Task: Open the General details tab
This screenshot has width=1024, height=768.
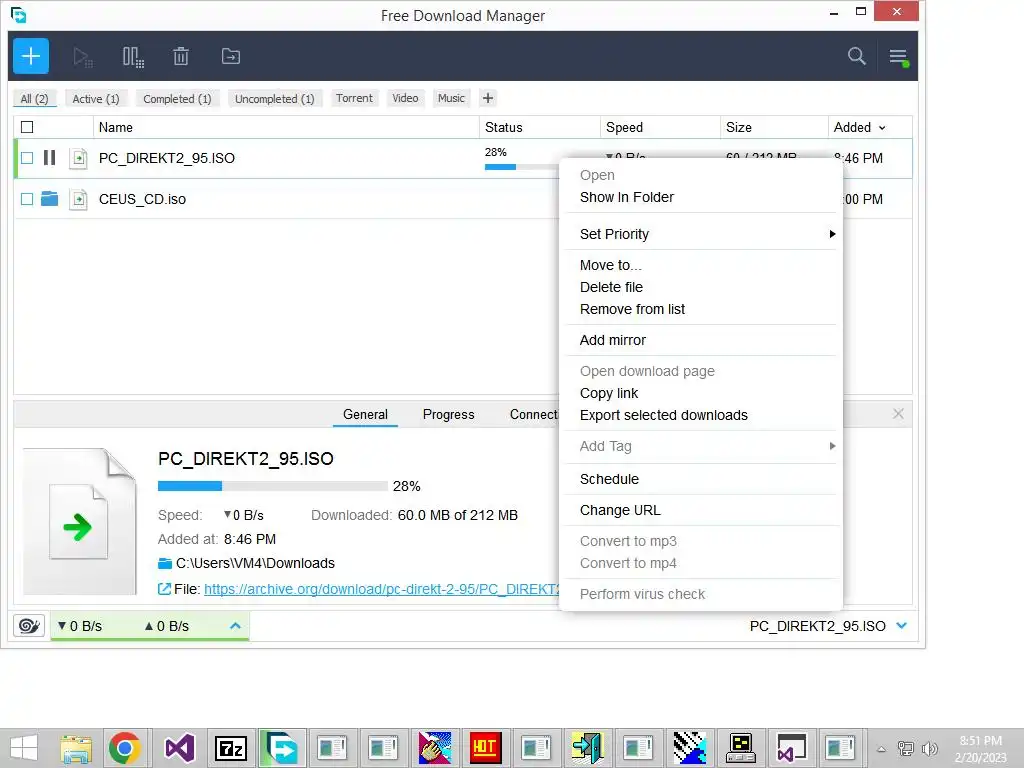Action: (365, 415)
